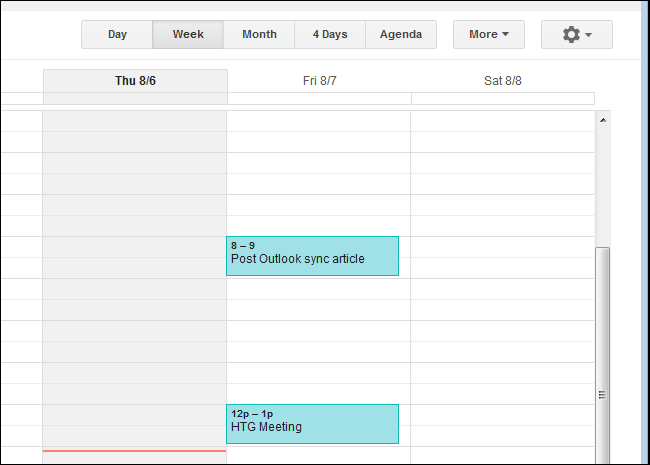Show the 4 Days view
This screenshot has height=465, width=650.
point(329,35)
